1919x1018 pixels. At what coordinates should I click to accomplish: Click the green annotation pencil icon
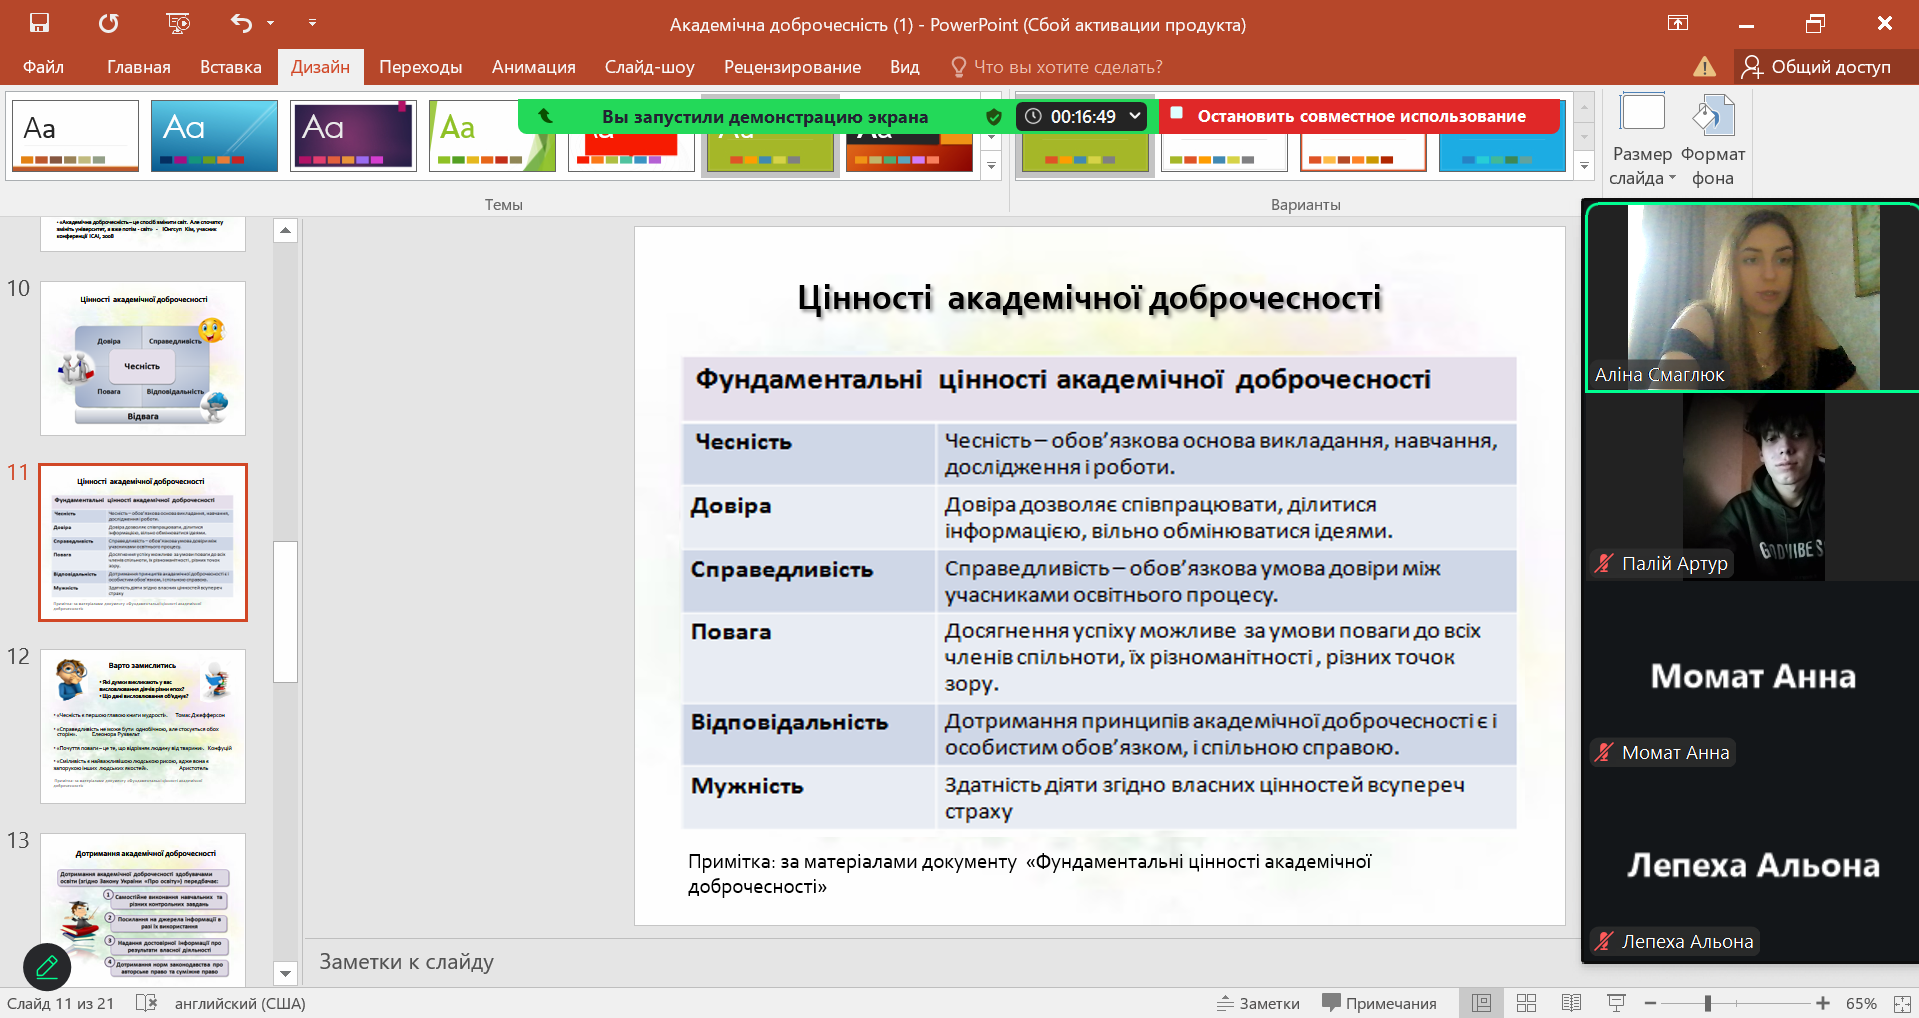47,966
